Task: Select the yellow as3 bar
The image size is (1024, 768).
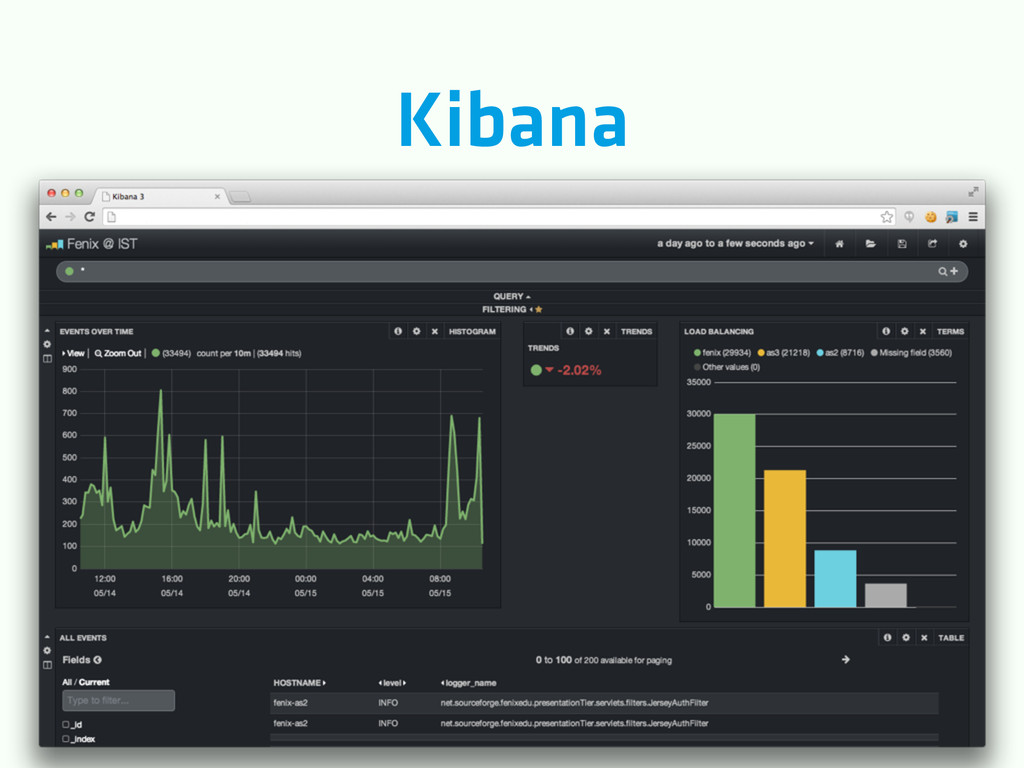Action: [x=785, y=539]
